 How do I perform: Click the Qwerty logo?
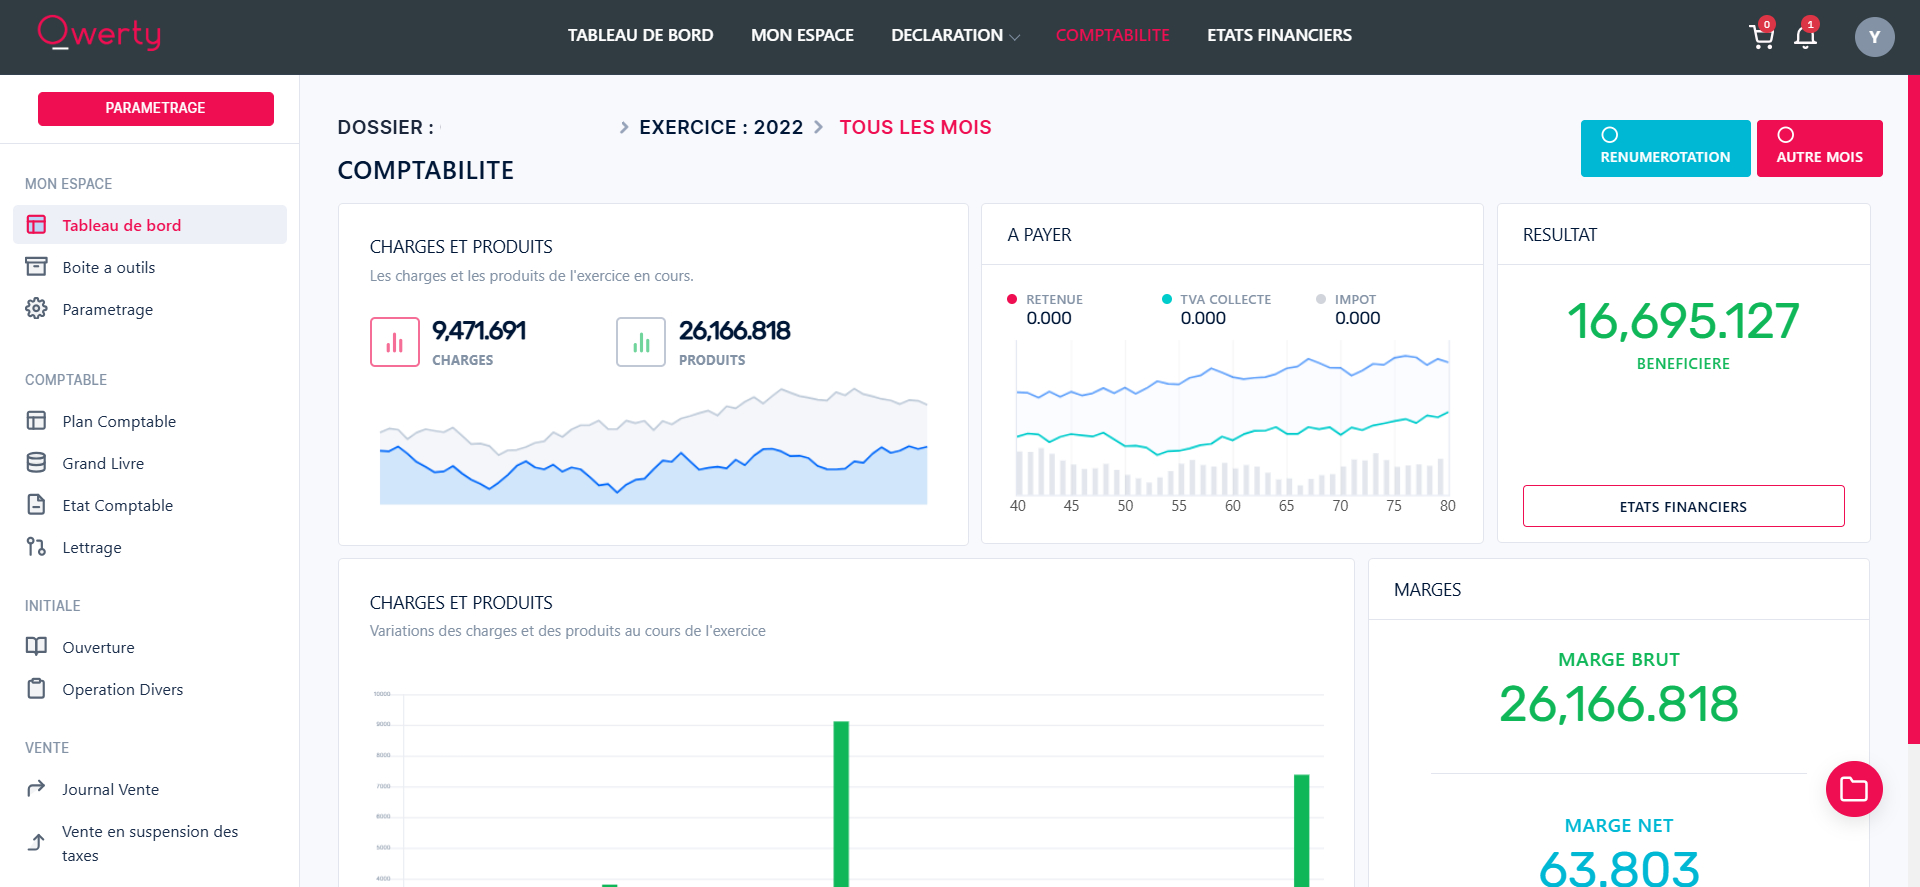coord(99,33)
